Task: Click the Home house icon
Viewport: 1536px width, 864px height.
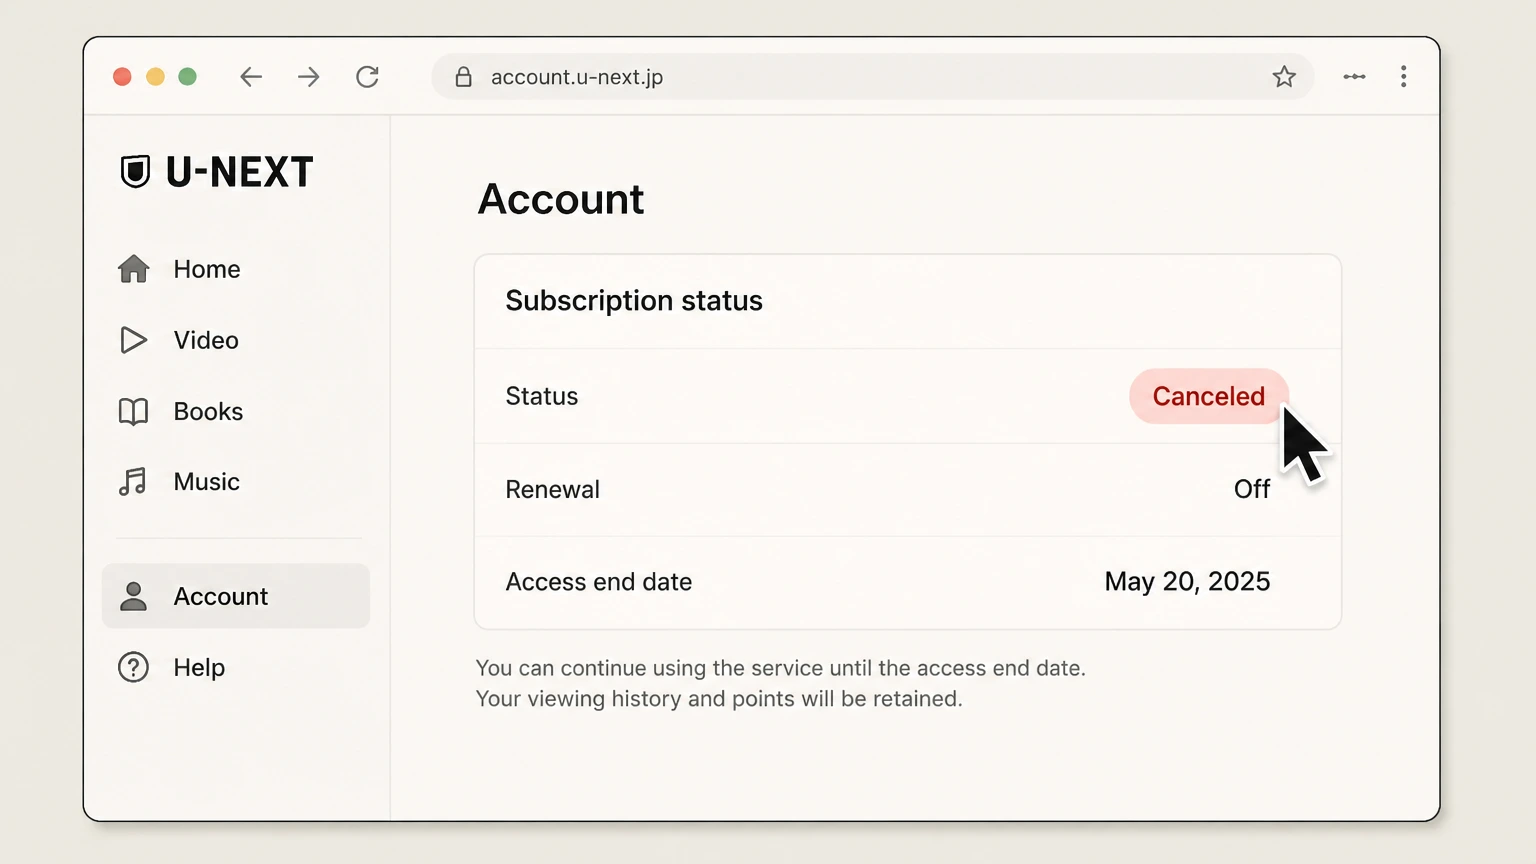Action: click(133, 269)
